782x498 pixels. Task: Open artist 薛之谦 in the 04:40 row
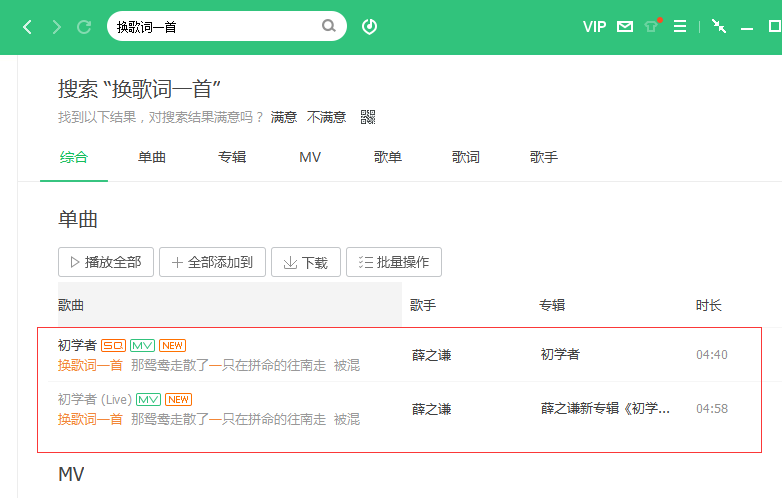[431, 355]
